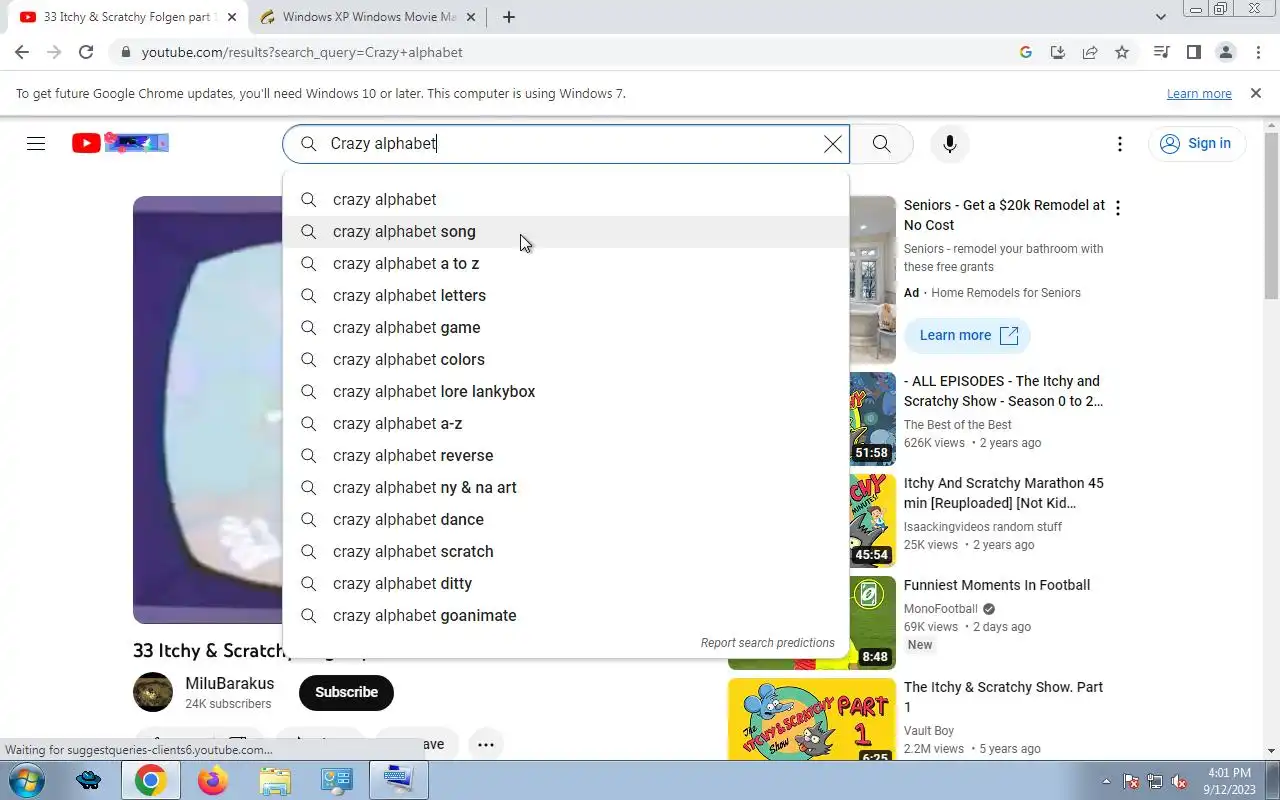
Task: Pick the 'crazy alphabet a-z' suggestion
Action: [x=566, y=423]
